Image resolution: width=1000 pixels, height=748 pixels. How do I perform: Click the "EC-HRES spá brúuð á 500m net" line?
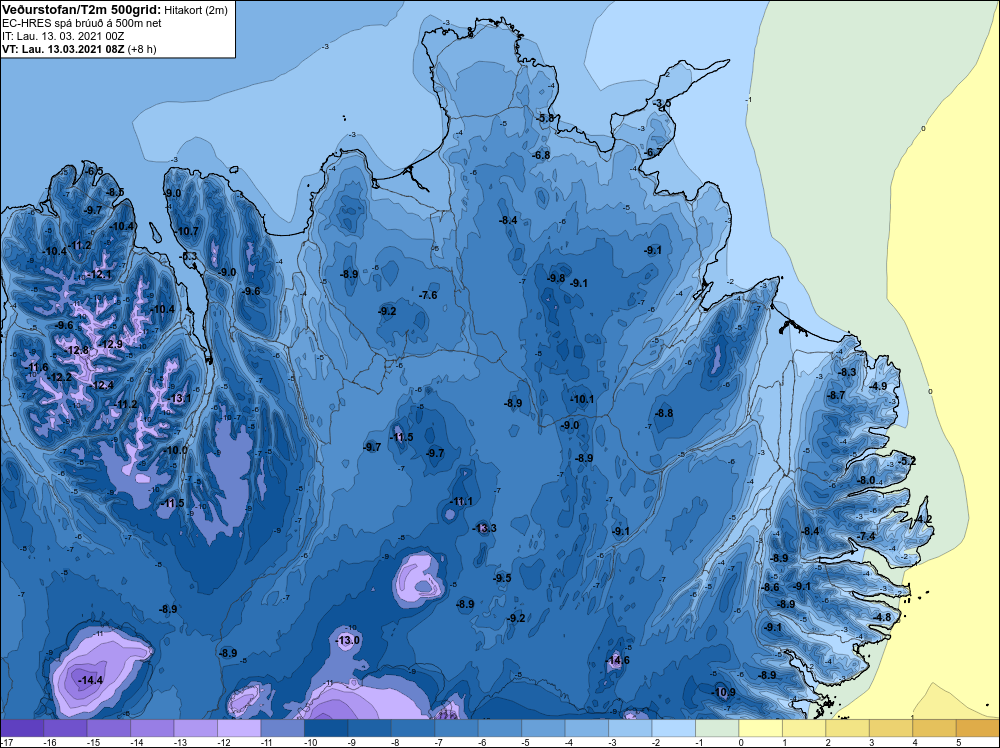click(82, 23)
